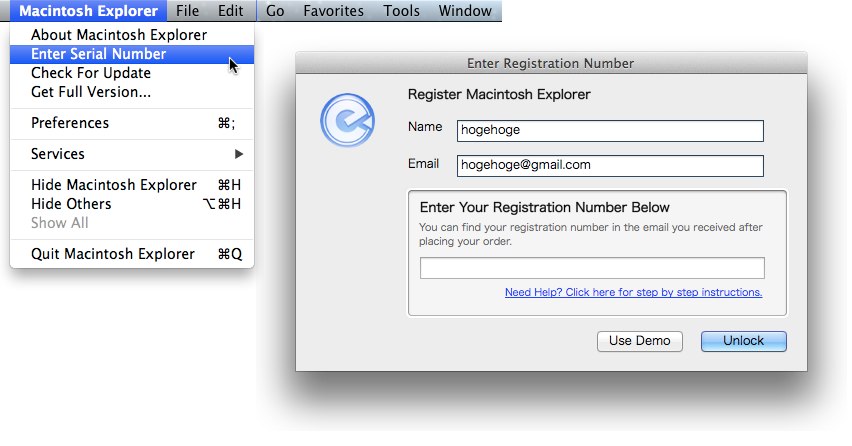Screen dimensions: 852x446
Task: Choose About Macintosh Explorer
Action: tap(132, 35)
